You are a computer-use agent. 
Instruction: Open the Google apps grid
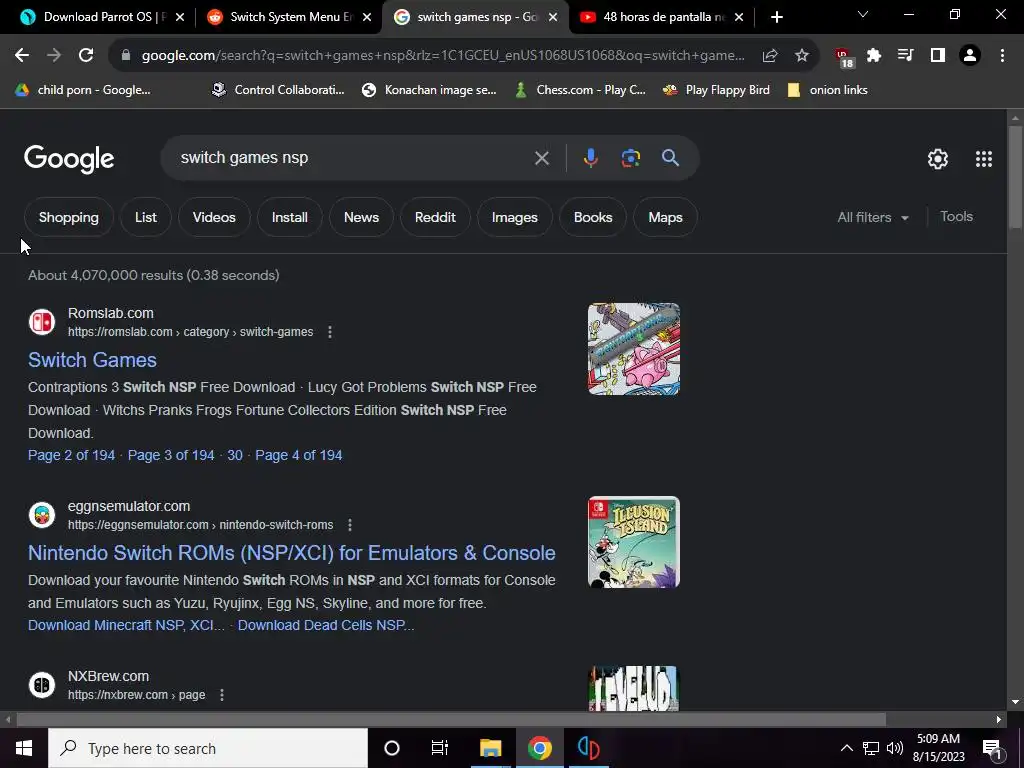pyautogui.click(x=984, y=159)
